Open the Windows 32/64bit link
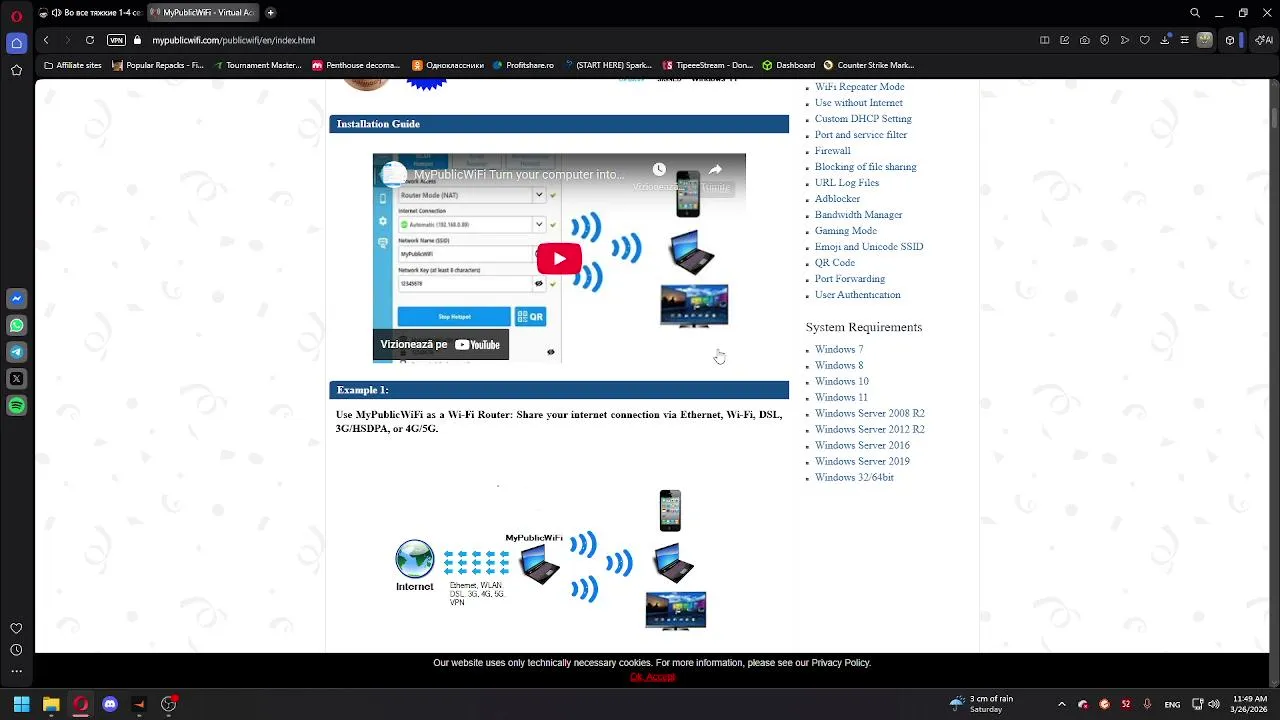The image size is (1280, 720). pos(854,478)
